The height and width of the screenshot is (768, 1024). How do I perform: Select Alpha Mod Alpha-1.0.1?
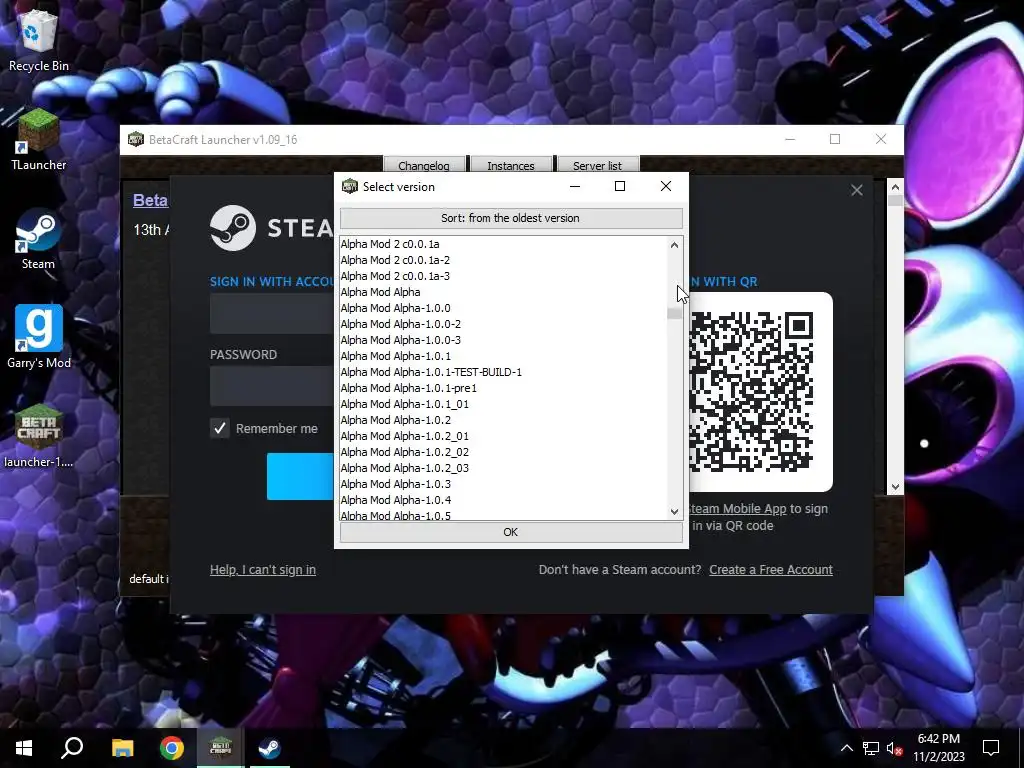(503, 356)
